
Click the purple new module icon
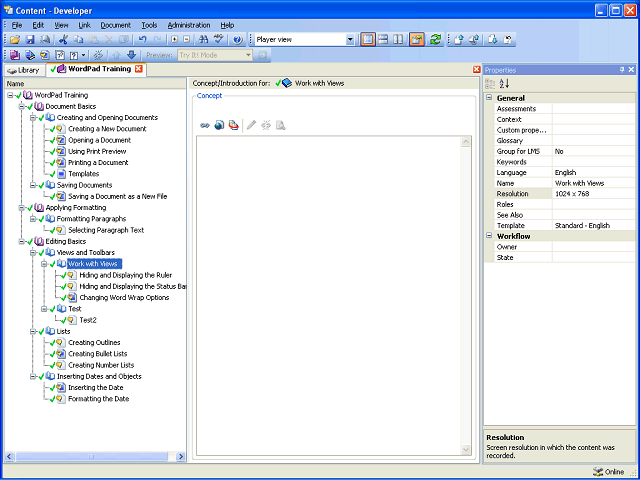point(15,55)
